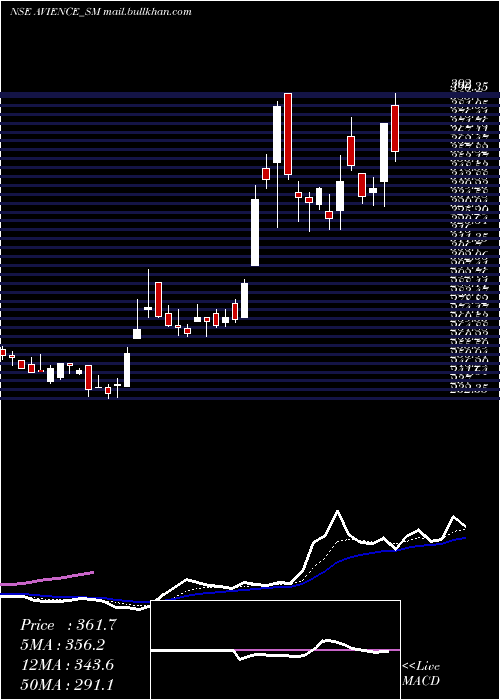Click the last red candlestick on the chart
Viewport: 500px width, 700px height.
coord(395,128)
